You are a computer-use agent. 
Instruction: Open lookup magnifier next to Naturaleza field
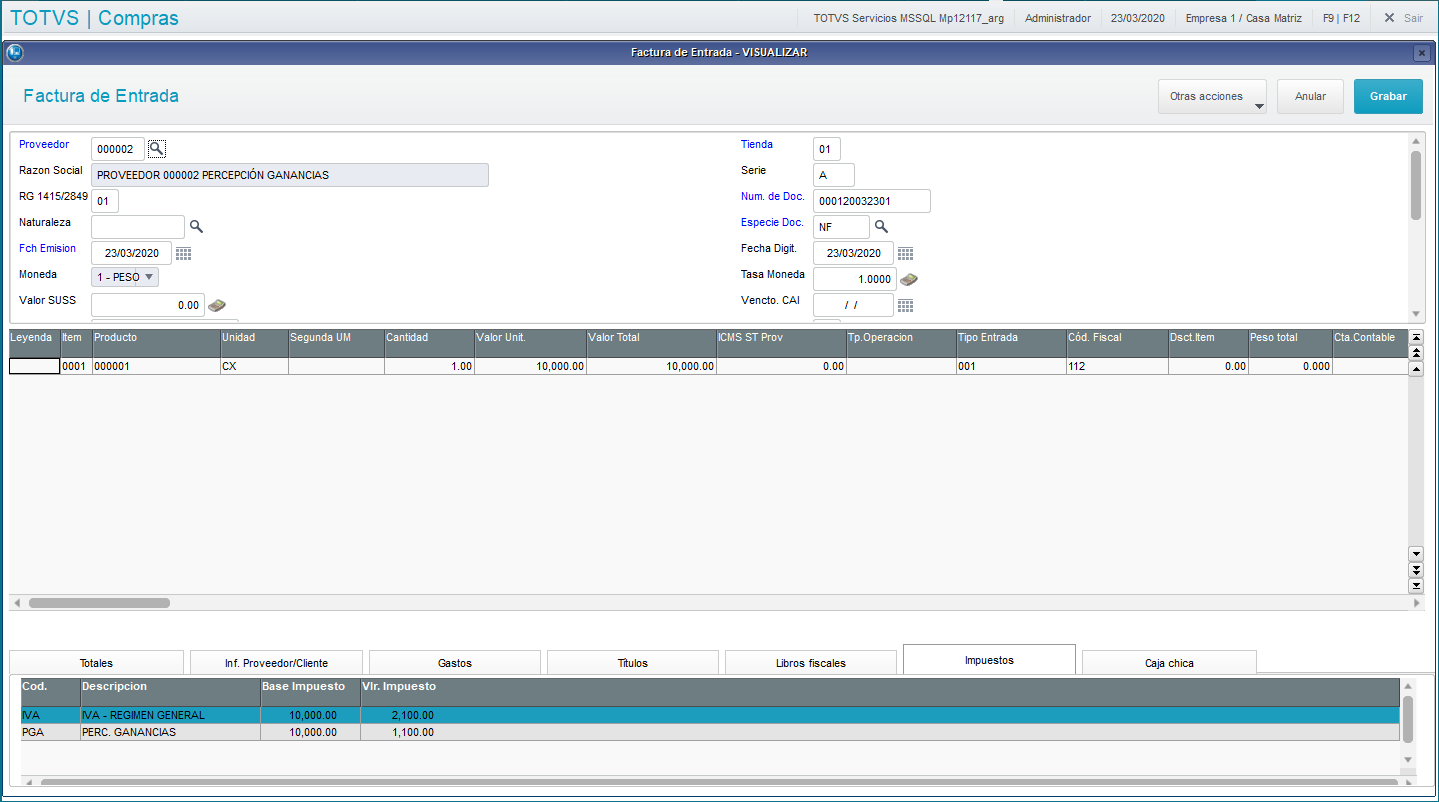click(196, 227)
